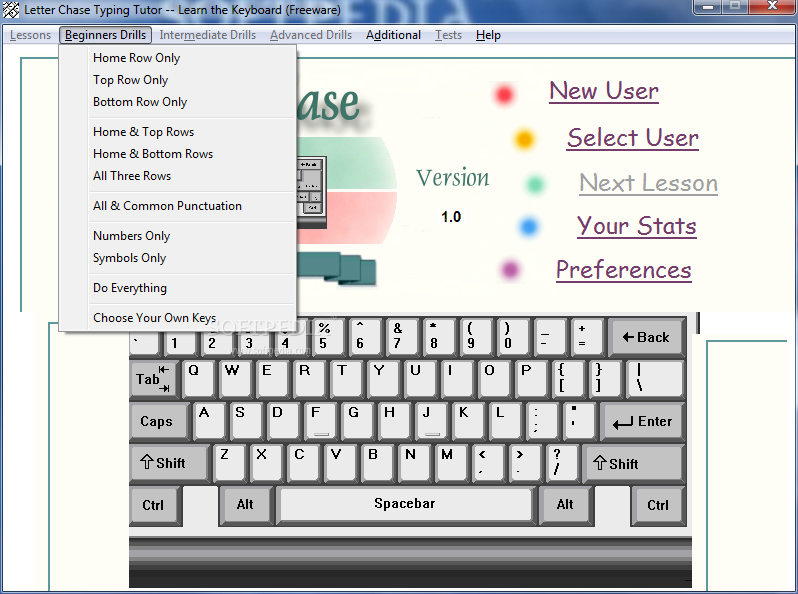Click the keyboard picture in the logo

[x=311, y=192]
